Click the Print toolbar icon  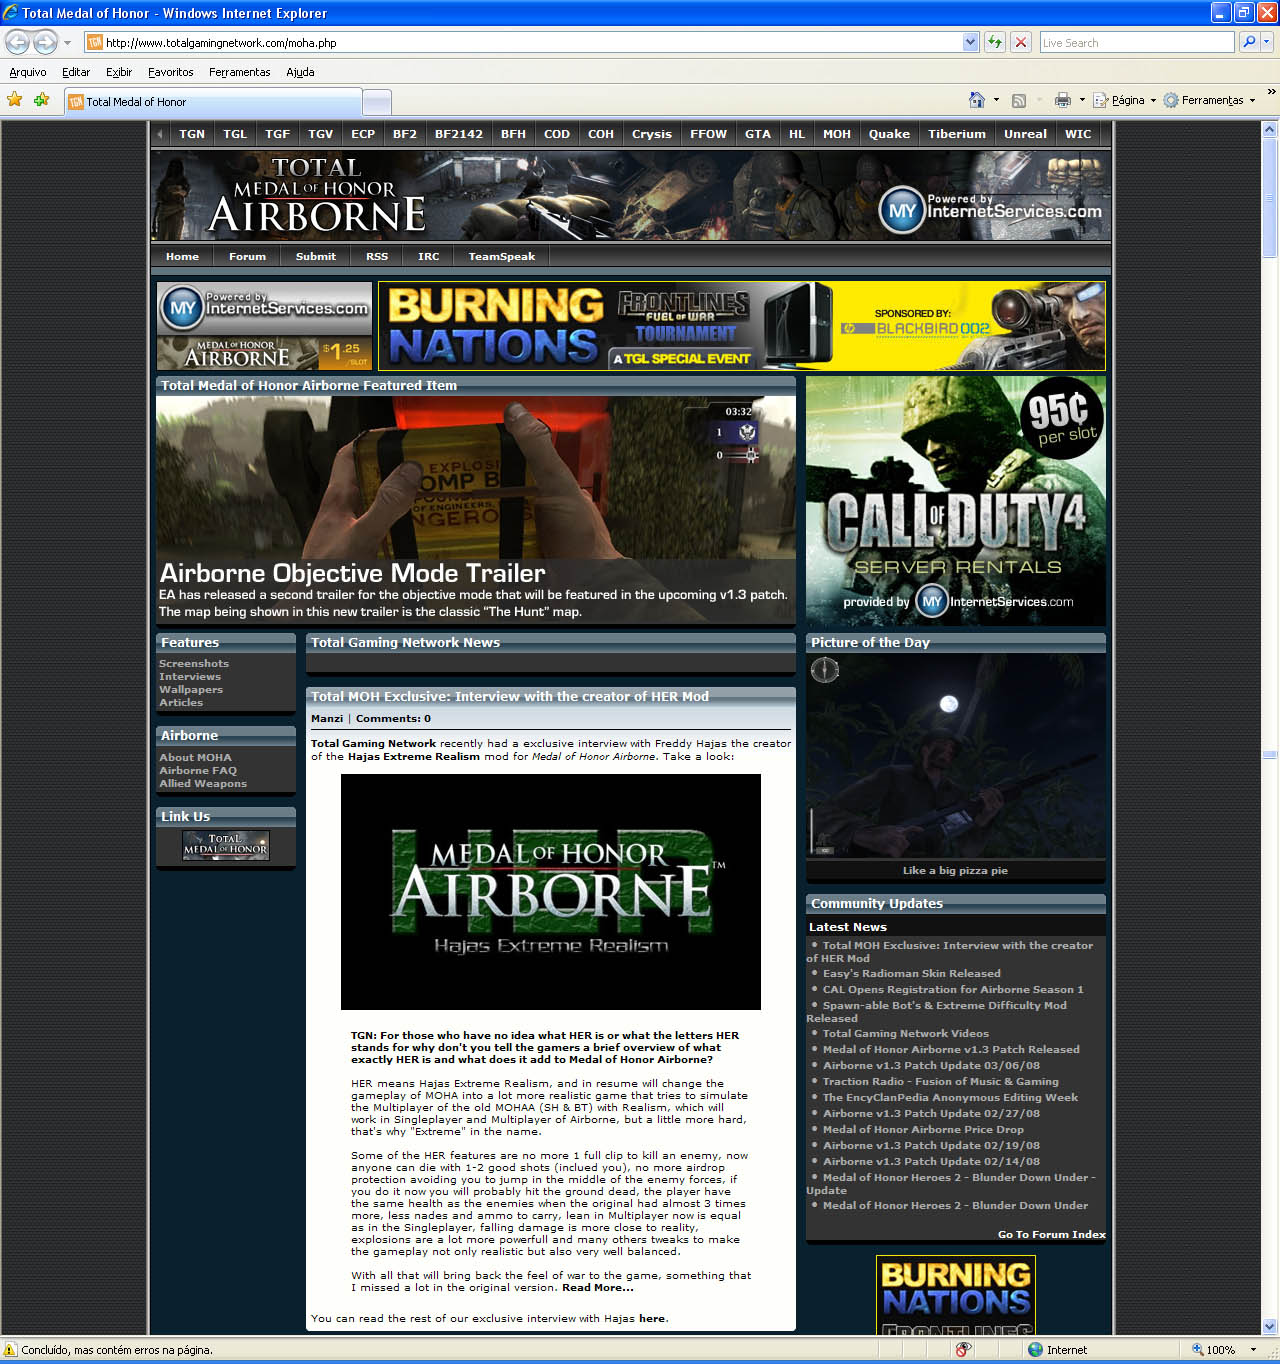point(1062,100)
